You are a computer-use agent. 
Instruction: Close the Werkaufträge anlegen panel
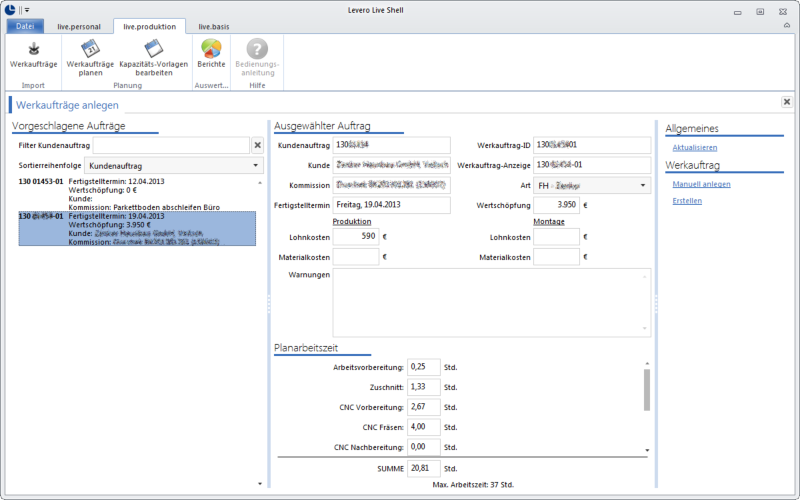pos(787,102)
